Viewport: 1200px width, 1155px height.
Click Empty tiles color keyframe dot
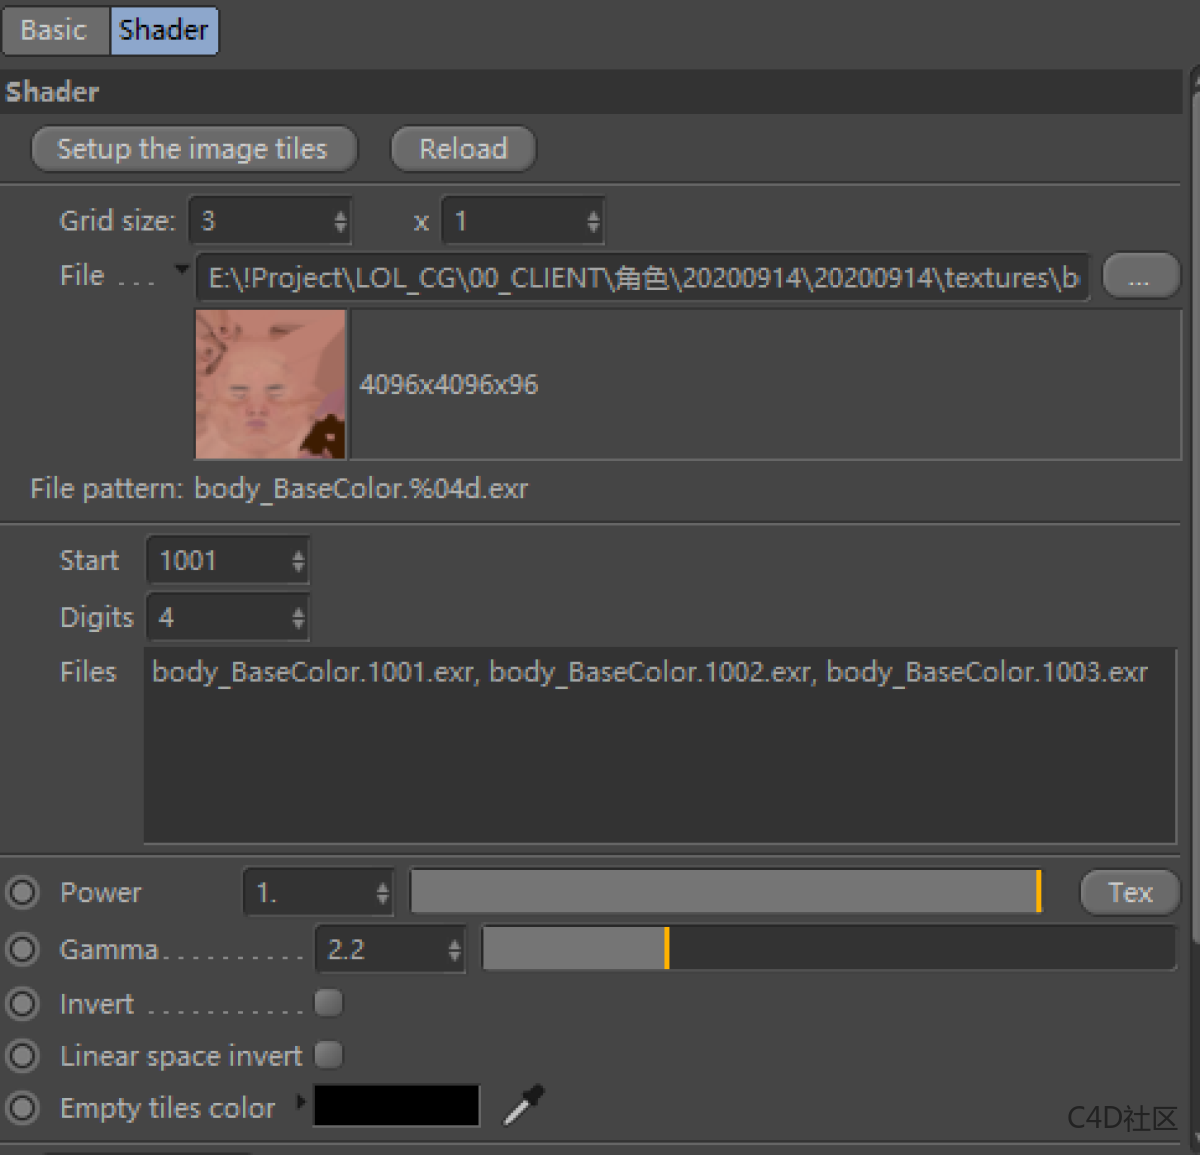point(22,1108)
